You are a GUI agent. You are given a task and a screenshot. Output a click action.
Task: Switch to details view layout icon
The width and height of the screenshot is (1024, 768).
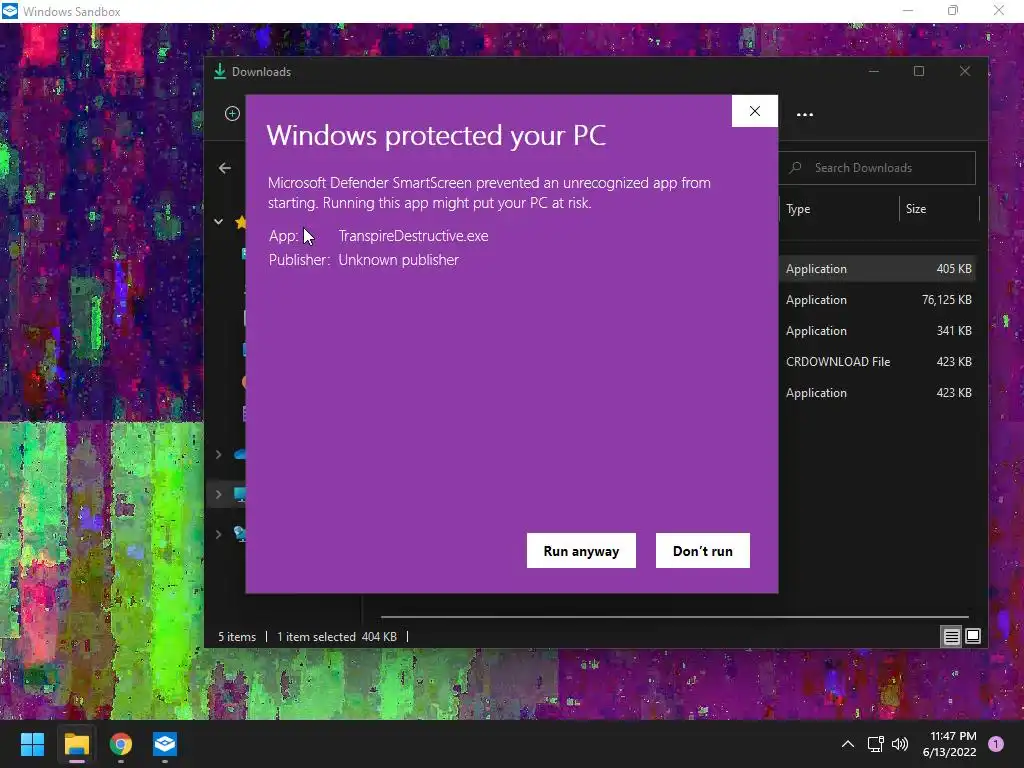pos(952,636)
